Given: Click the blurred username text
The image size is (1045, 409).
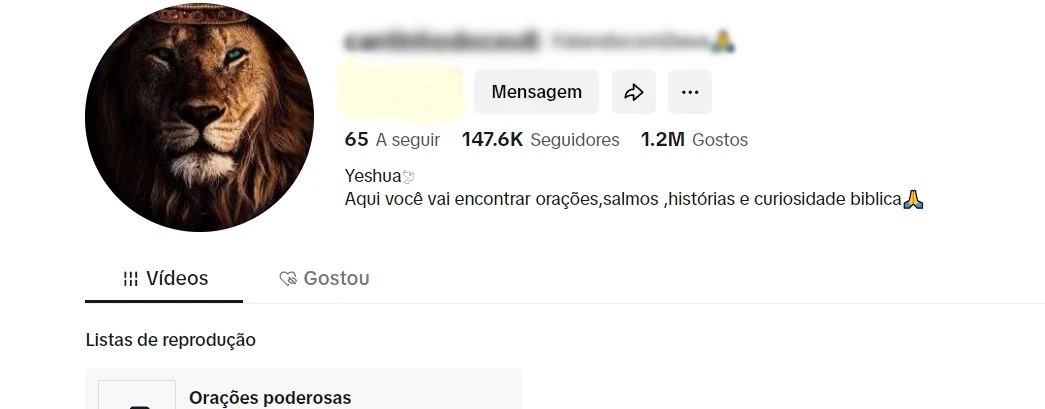Looking at the screenshot, I should pos(442,41).
